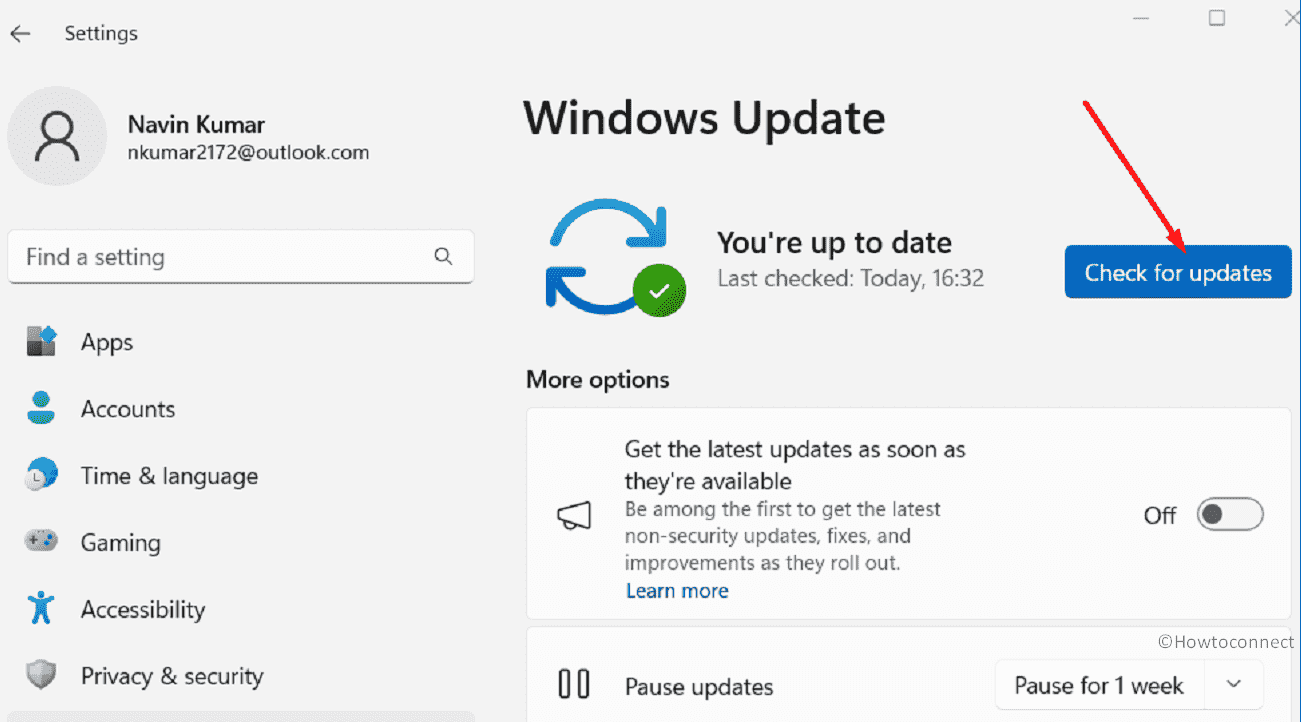Open Gaming settings page
The width and height of the screenshot is (1301, 722).
pyautogui.click(x=121, y=542)
